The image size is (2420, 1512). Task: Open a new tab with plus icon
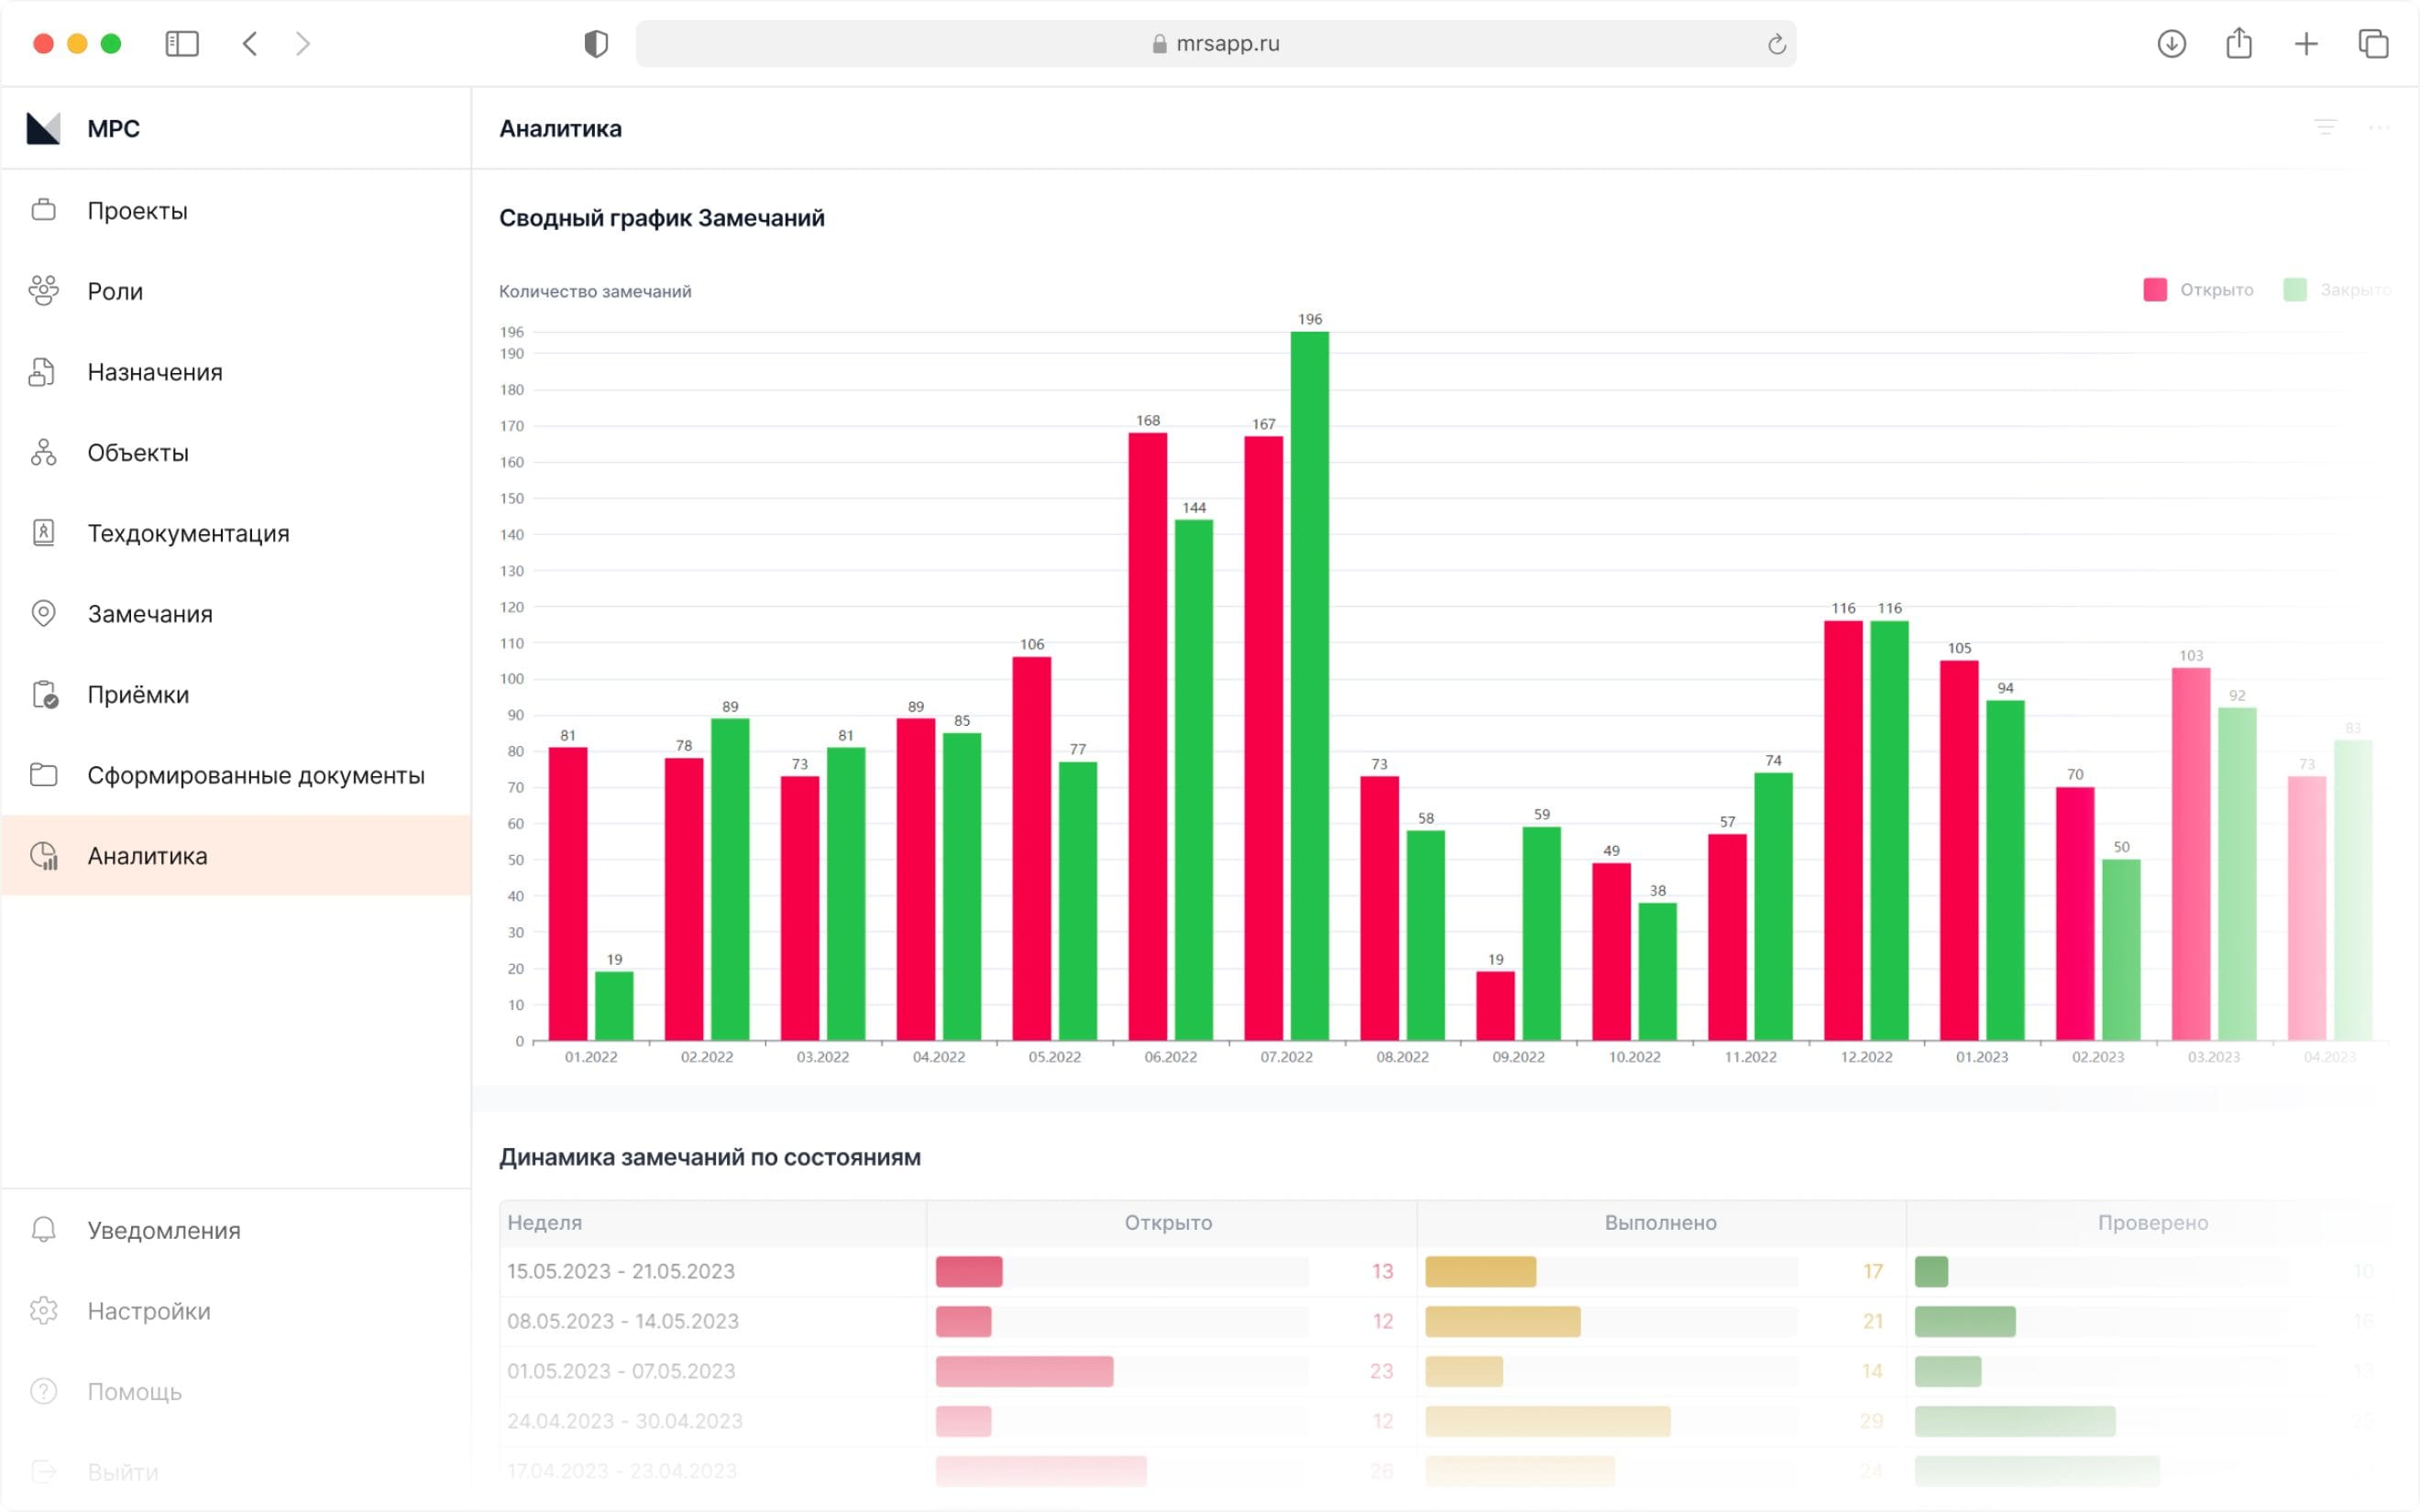tap(2306, 43)
